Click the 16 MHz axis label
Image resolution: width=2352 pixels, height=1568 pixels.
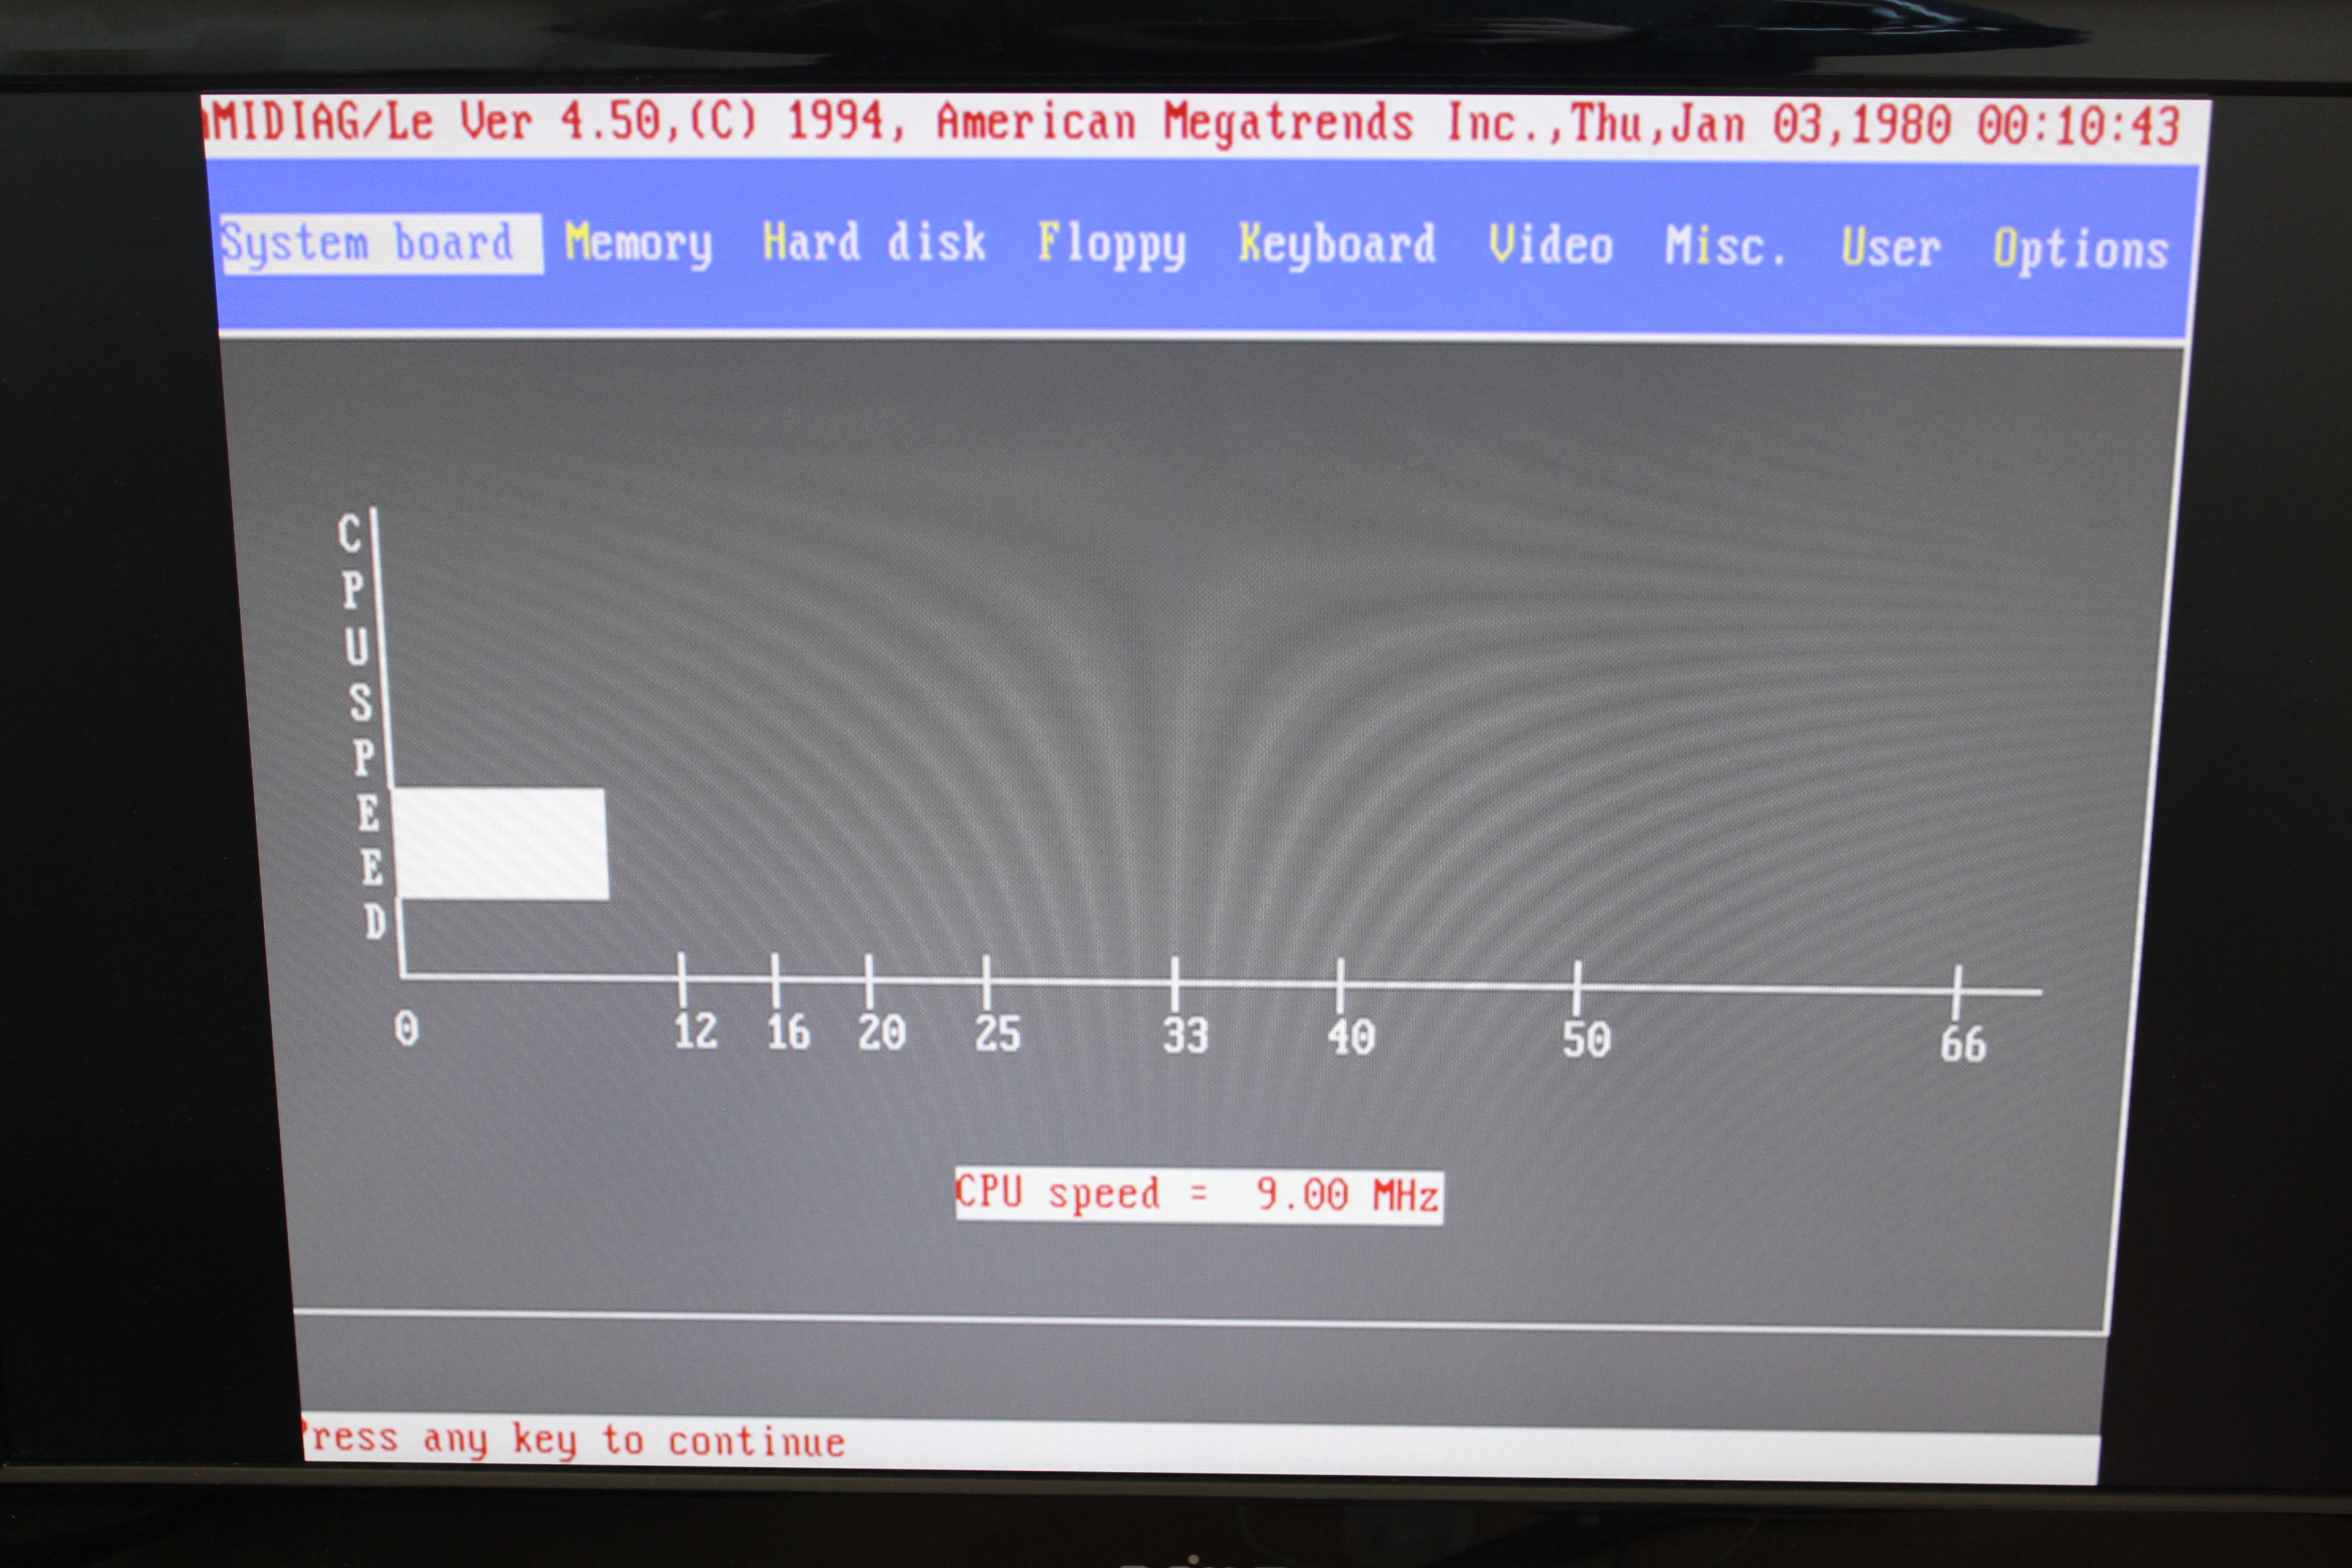coord(788,1032)
